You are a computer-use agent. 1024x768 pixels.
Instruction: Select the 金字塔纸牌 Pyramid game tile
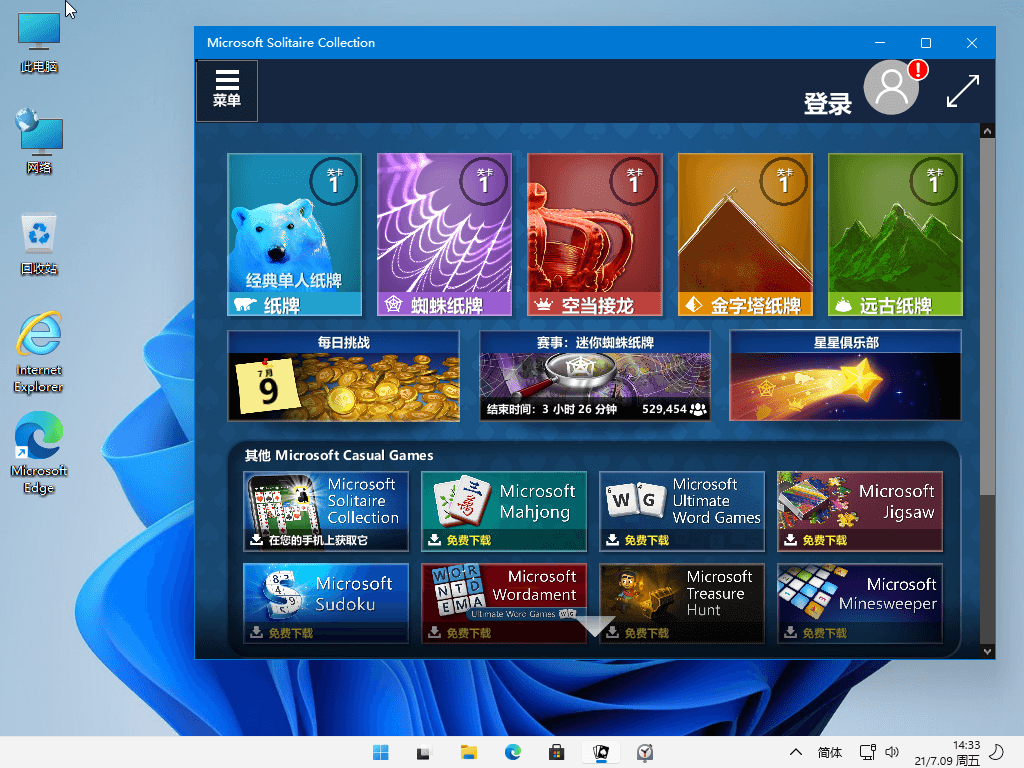tap(745, 234)
